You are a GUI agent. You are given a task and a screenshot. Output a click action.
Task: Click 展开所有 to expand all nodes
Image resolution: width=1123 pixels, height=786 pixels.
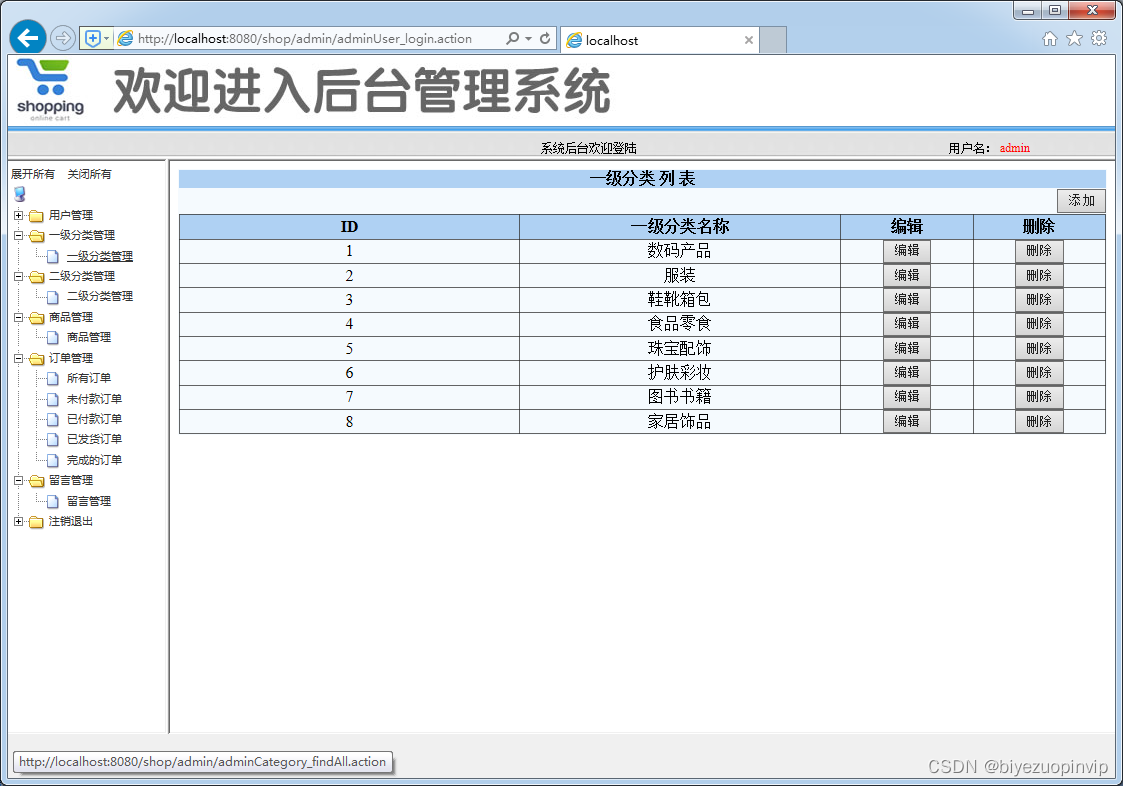pyautogui.click(x=33, y=174)
